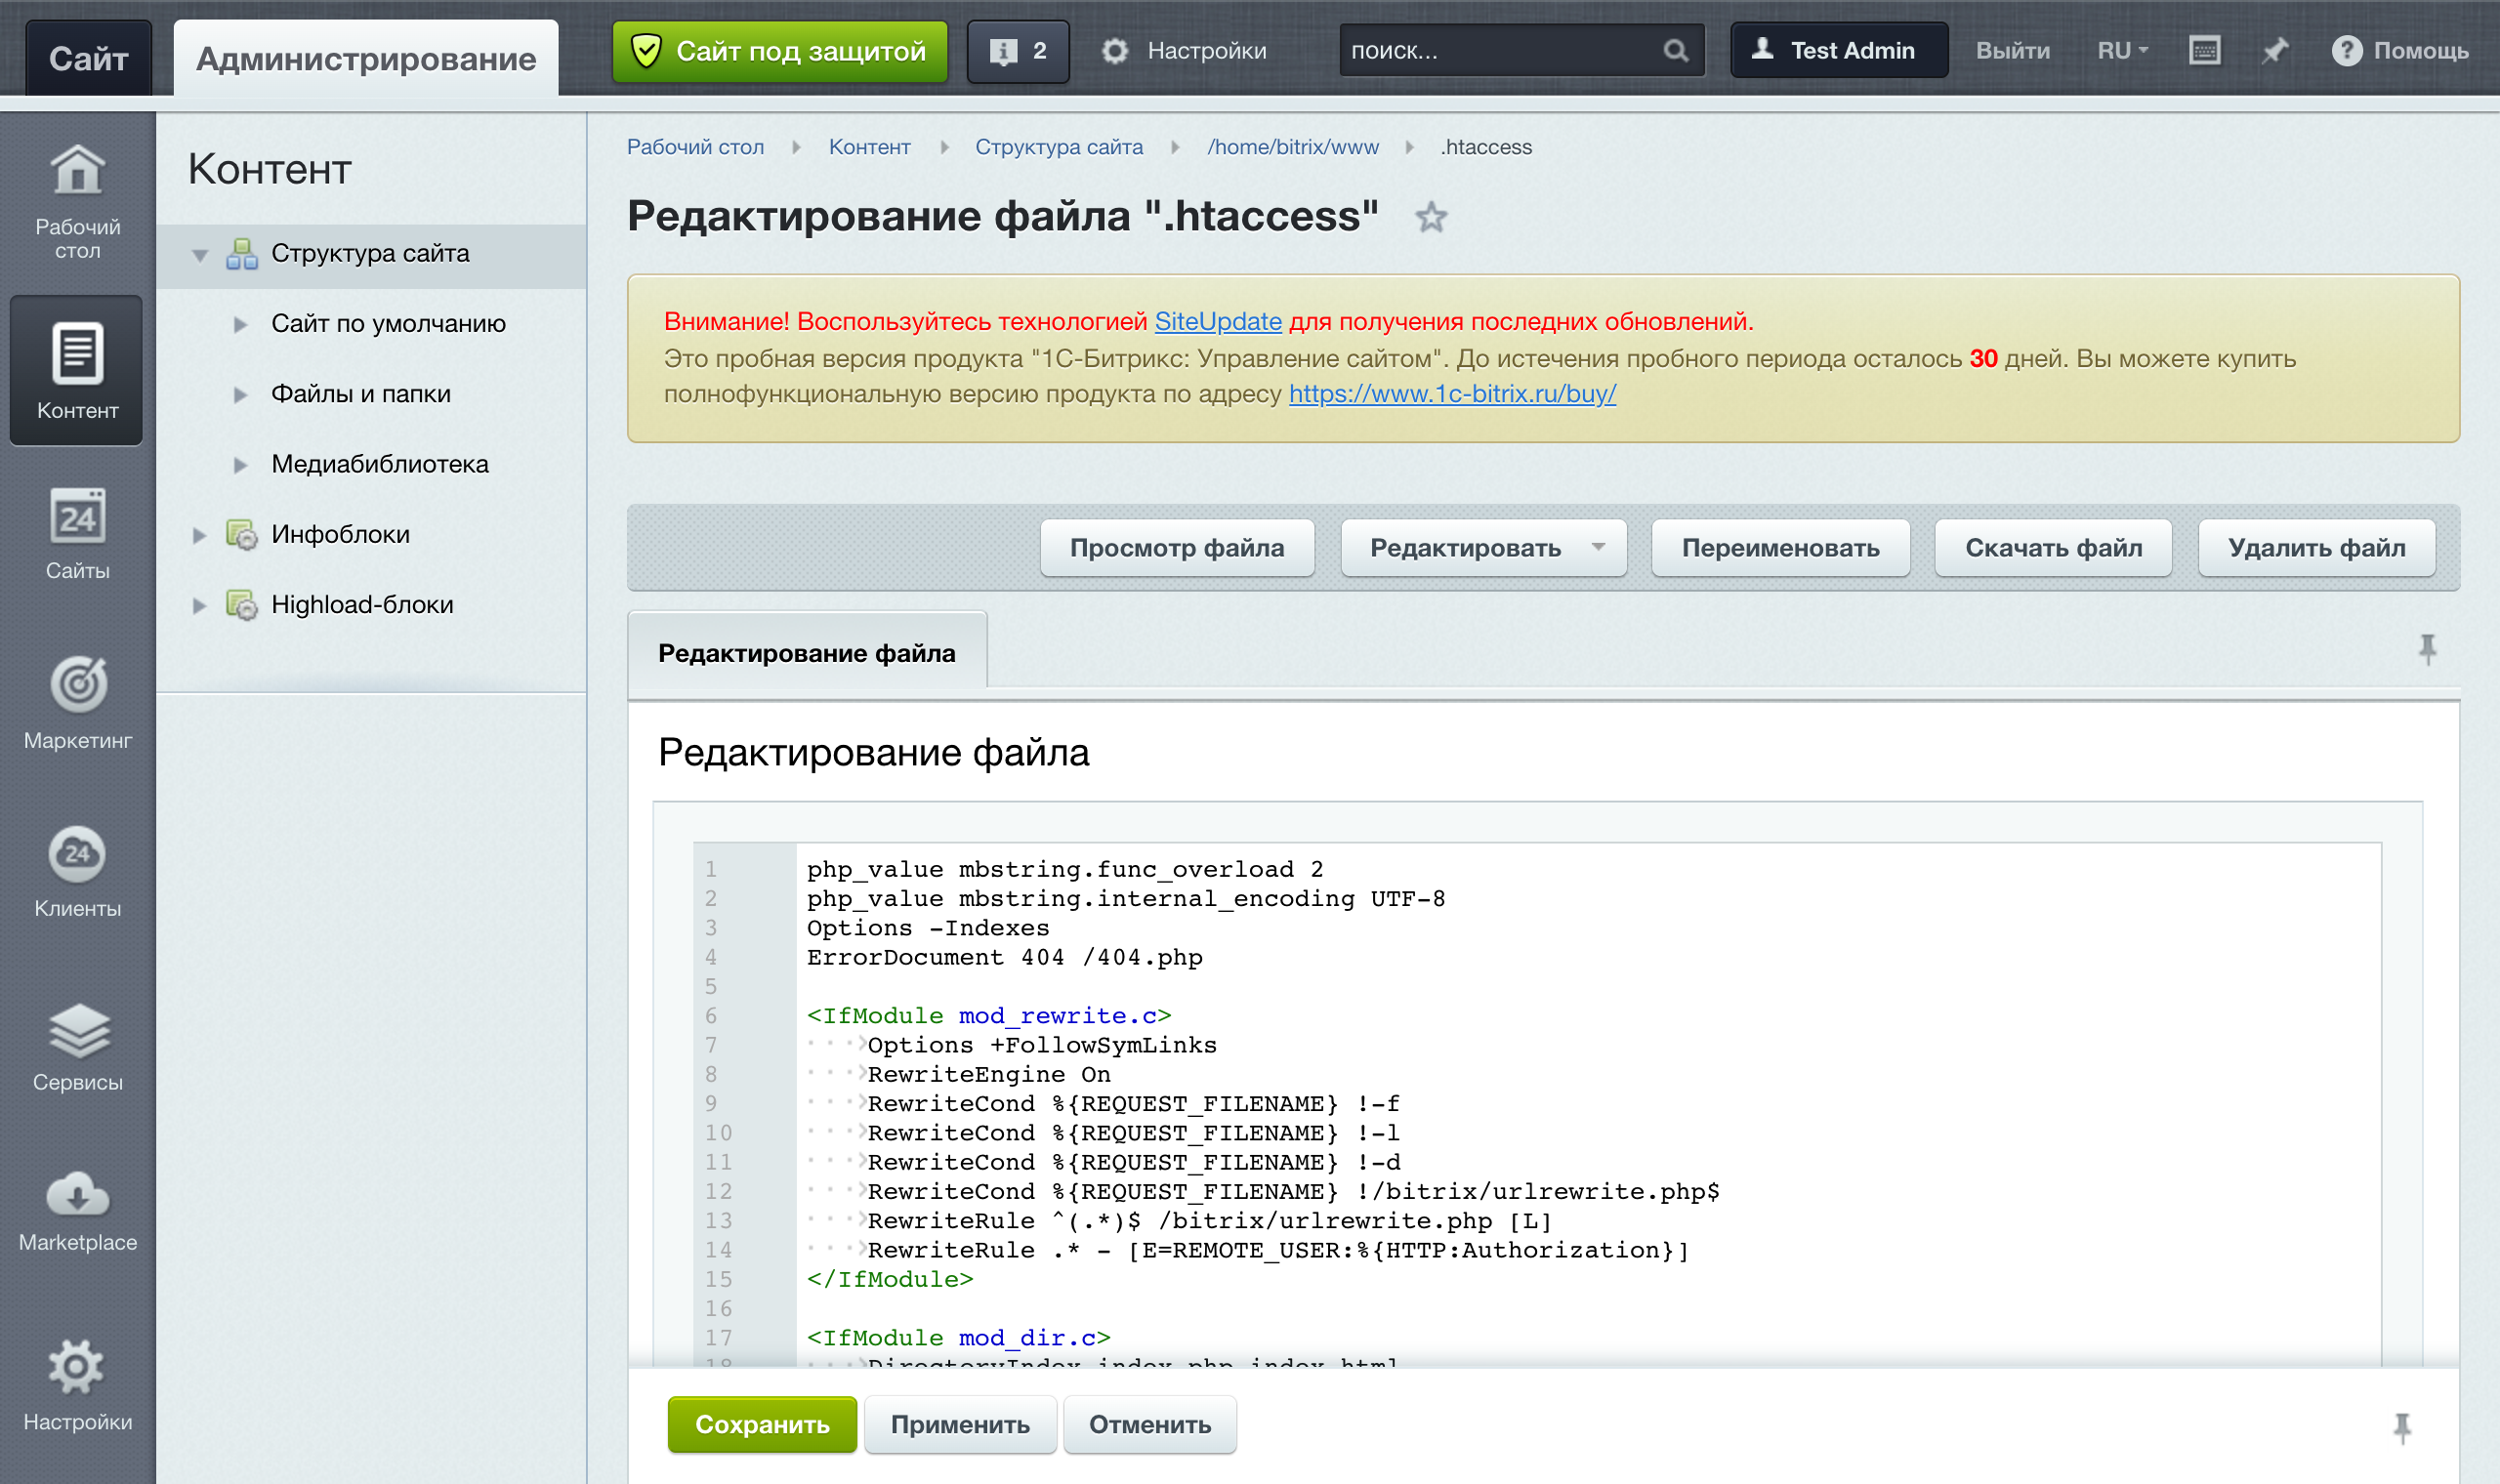Click the top bar pin icon
The height and width of the screenshot is (1484, 2500).
click(x=2275, y=50)
